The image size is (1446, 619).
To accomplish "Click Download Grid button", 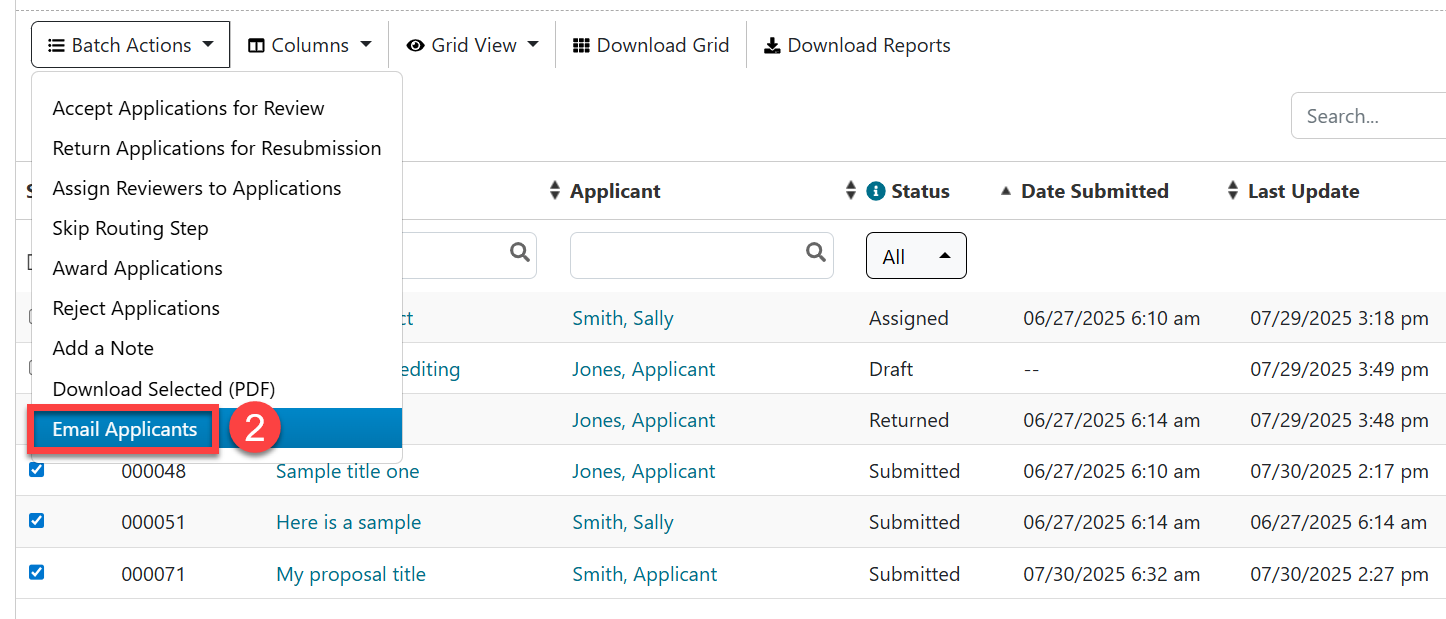I will (651, 45).
